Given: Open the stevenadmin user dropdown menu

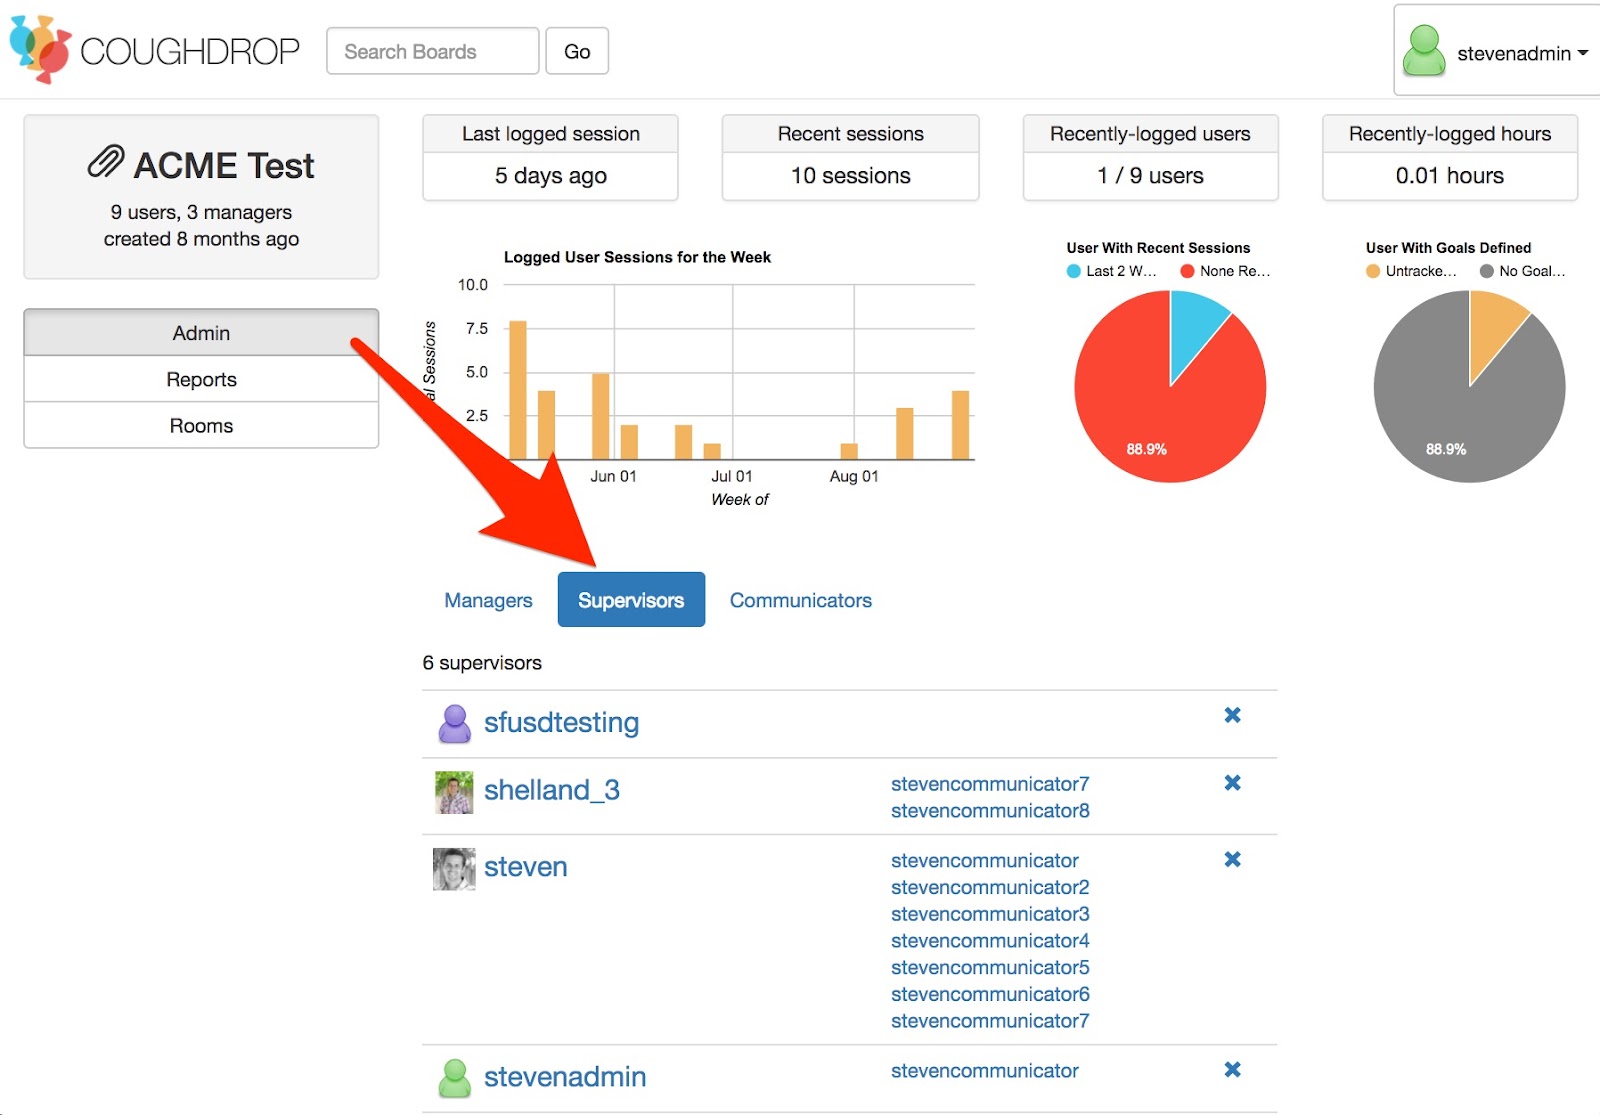Looking at the screenshot, I should [x=1497, y=51].
